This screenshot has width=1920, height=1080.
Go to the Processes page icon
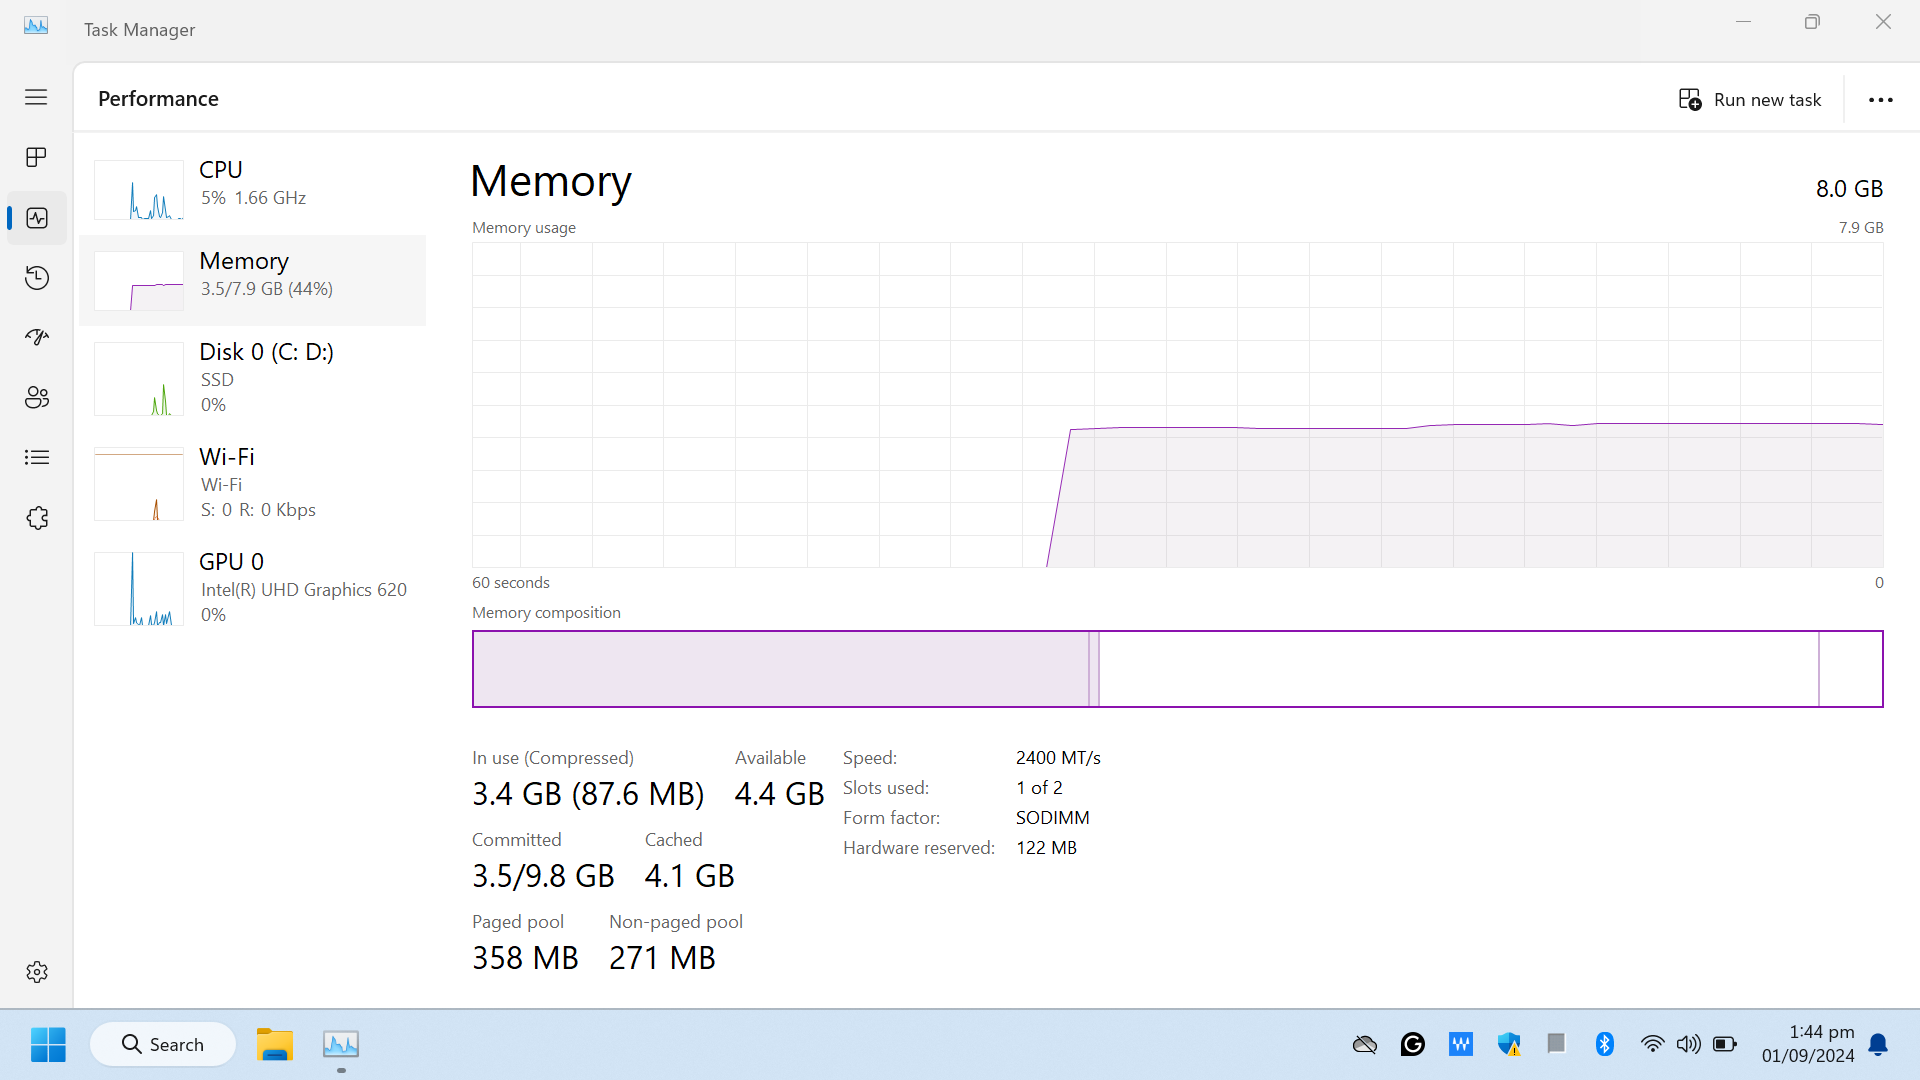click(36, 157)
